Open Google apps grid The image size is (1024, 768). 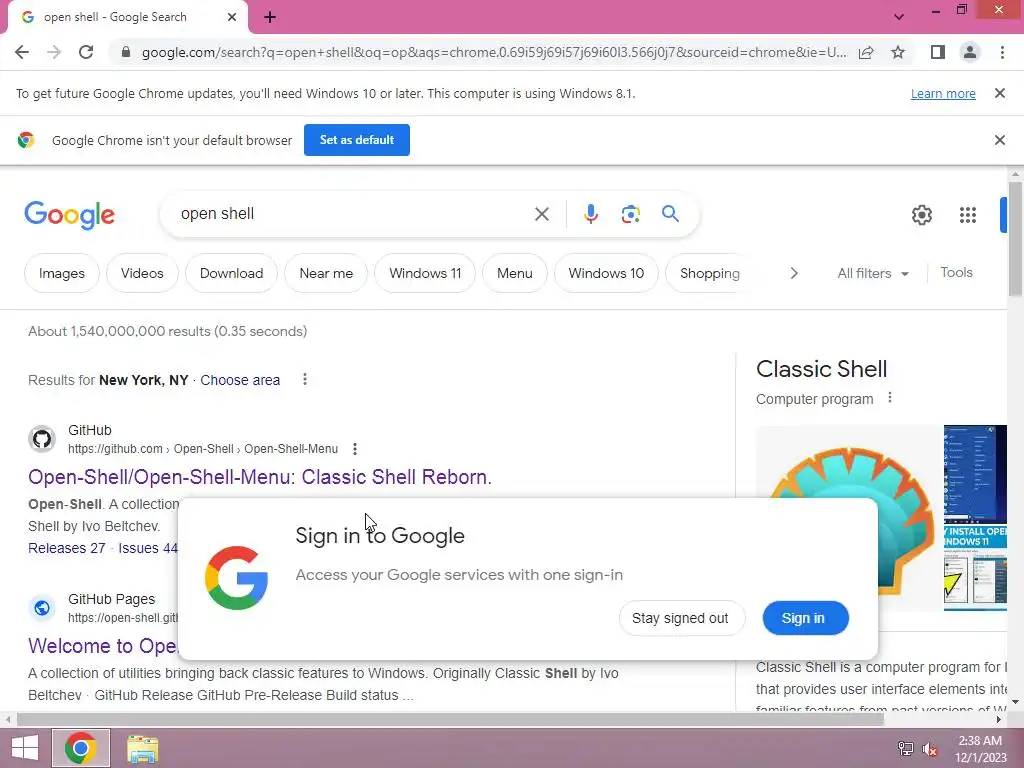[x=967, y=215]
